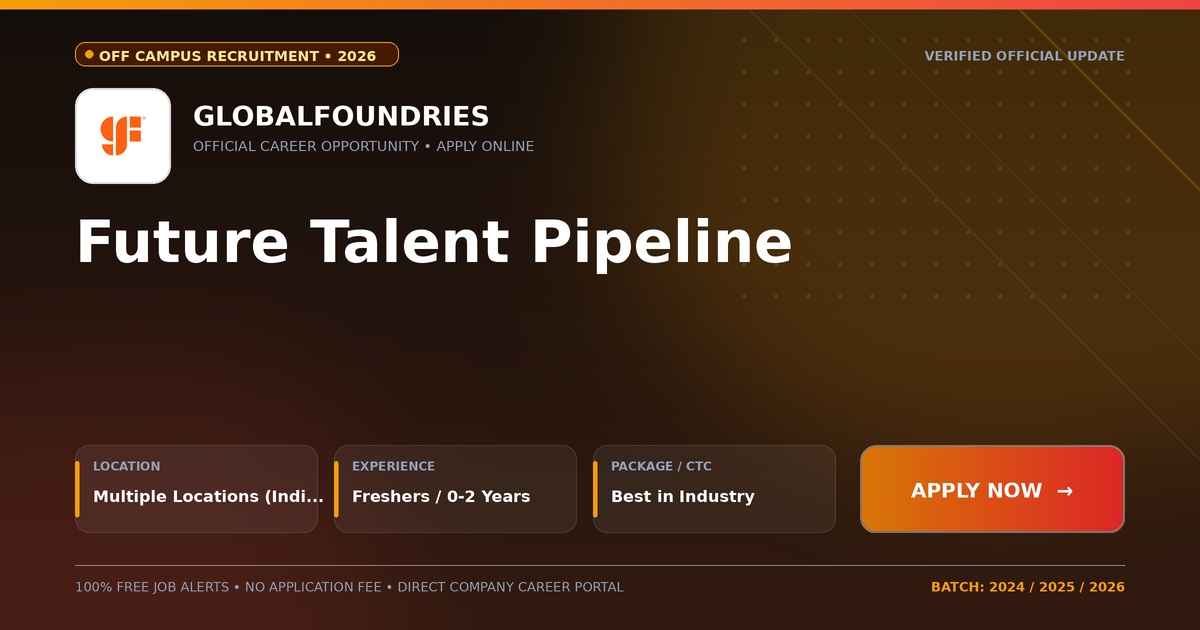Click the orange dot in recruitment badge
This screenshot has height=630, width=1200.
(89, 55)
